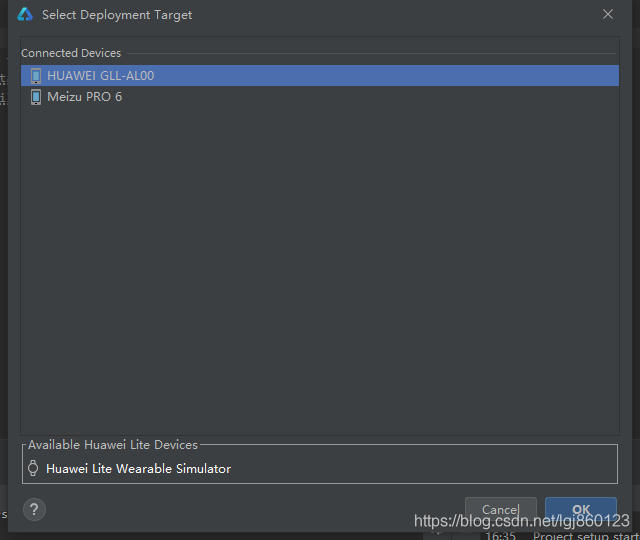Open help with the question mark button
Image resolution: width=640 pixels, height=540 pixels.
pos(34,509)
